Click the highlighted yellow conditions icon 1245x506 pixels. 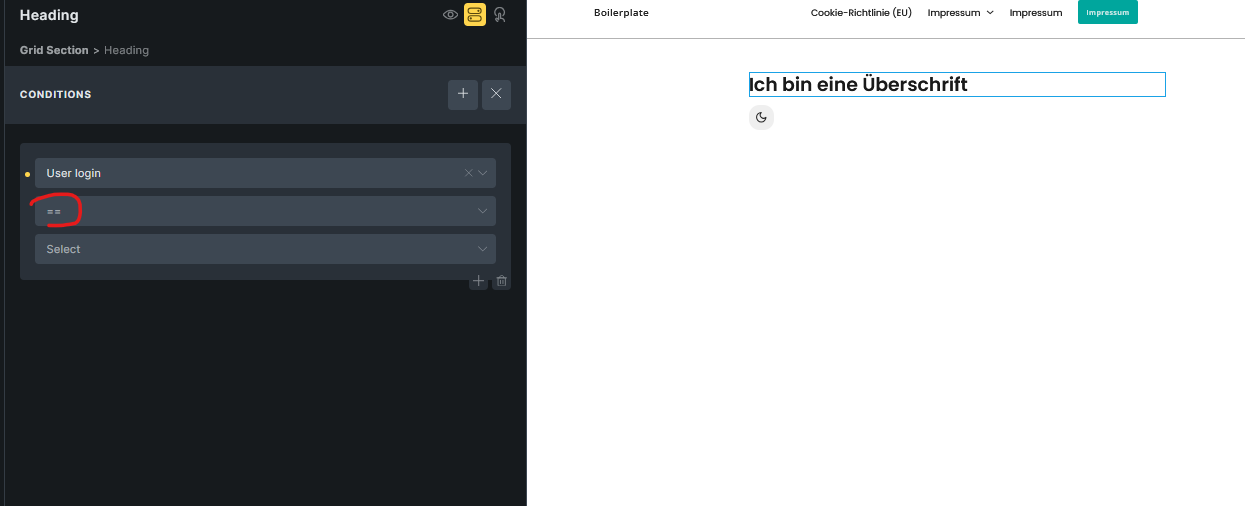click(474, 15)
